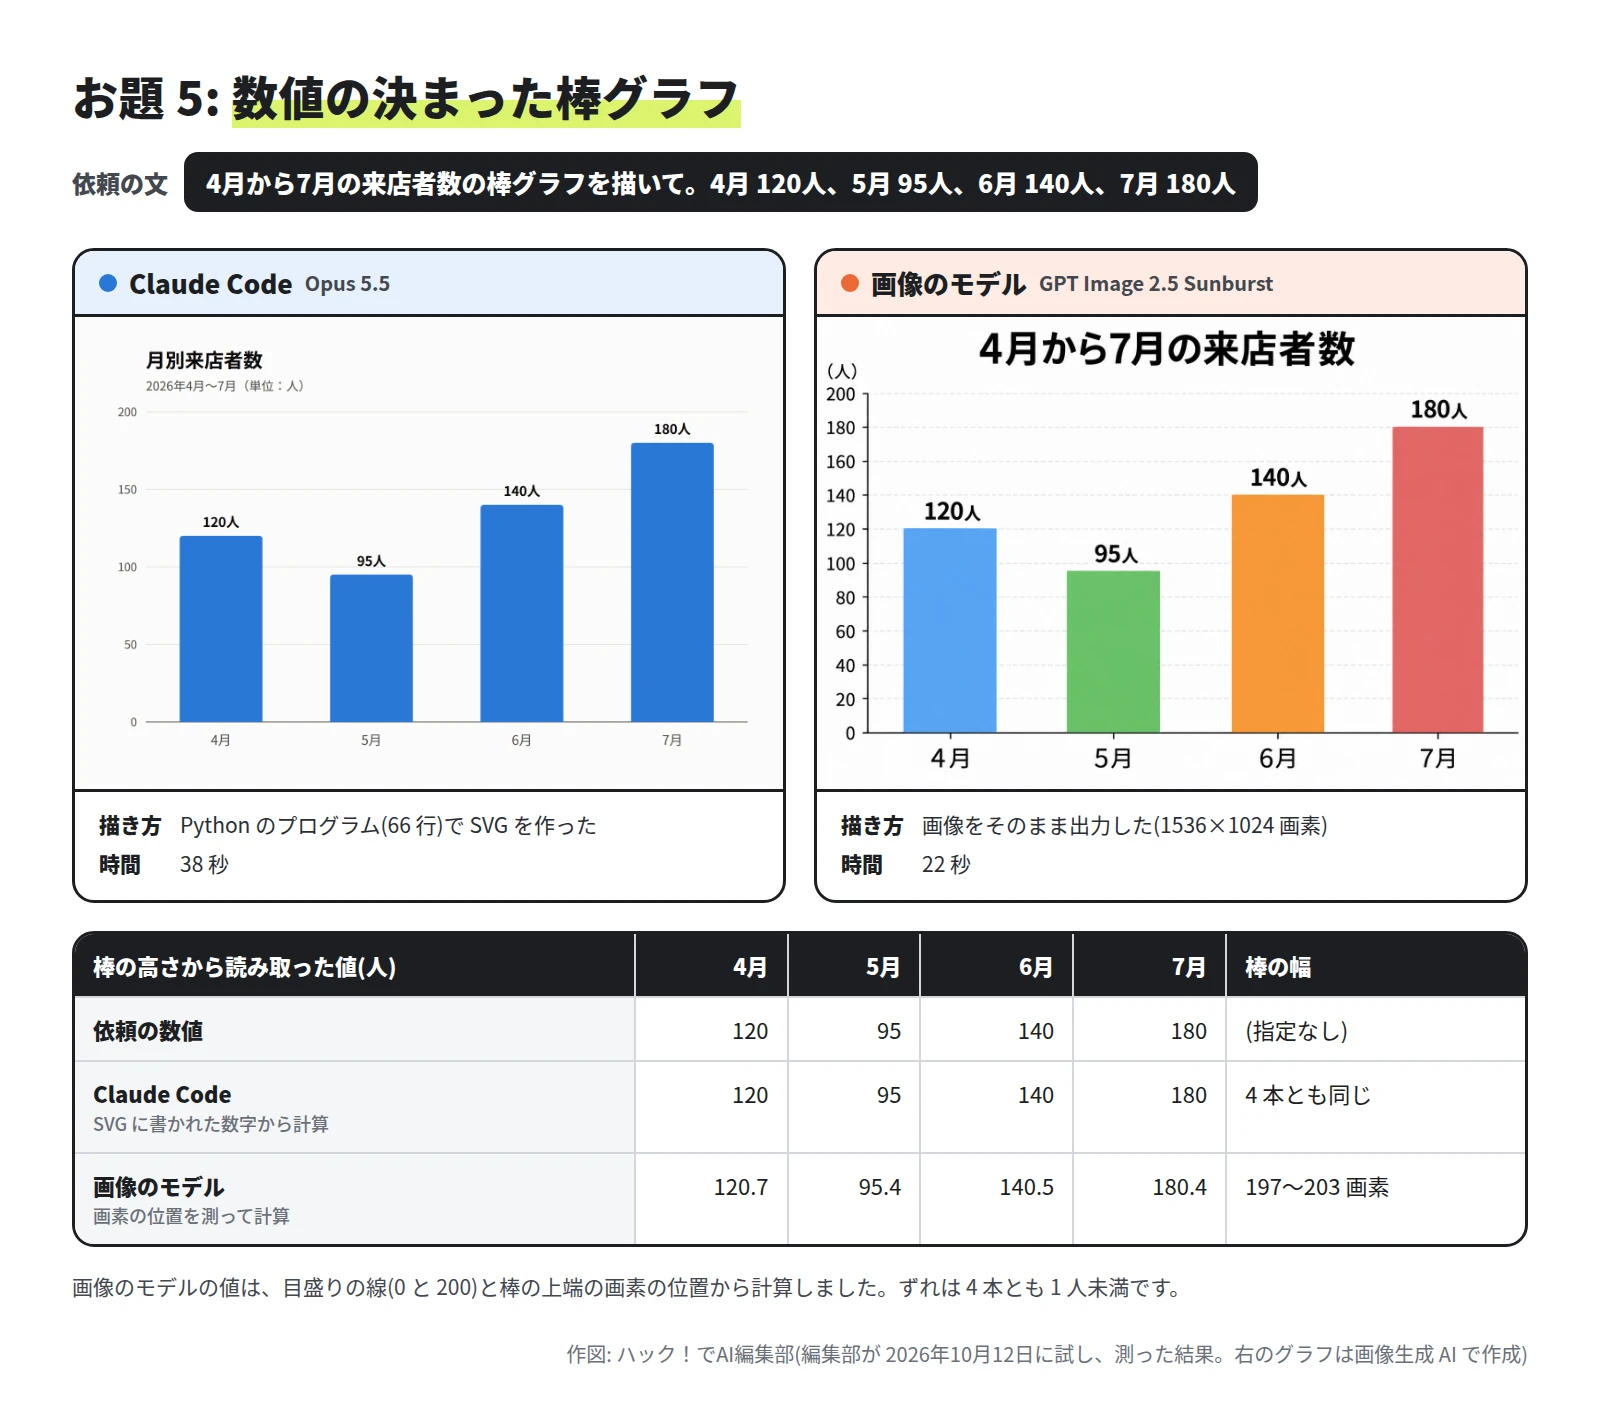
Task: Click the 5月 bar in the Claude Code chart
Action: coord(371,648)
